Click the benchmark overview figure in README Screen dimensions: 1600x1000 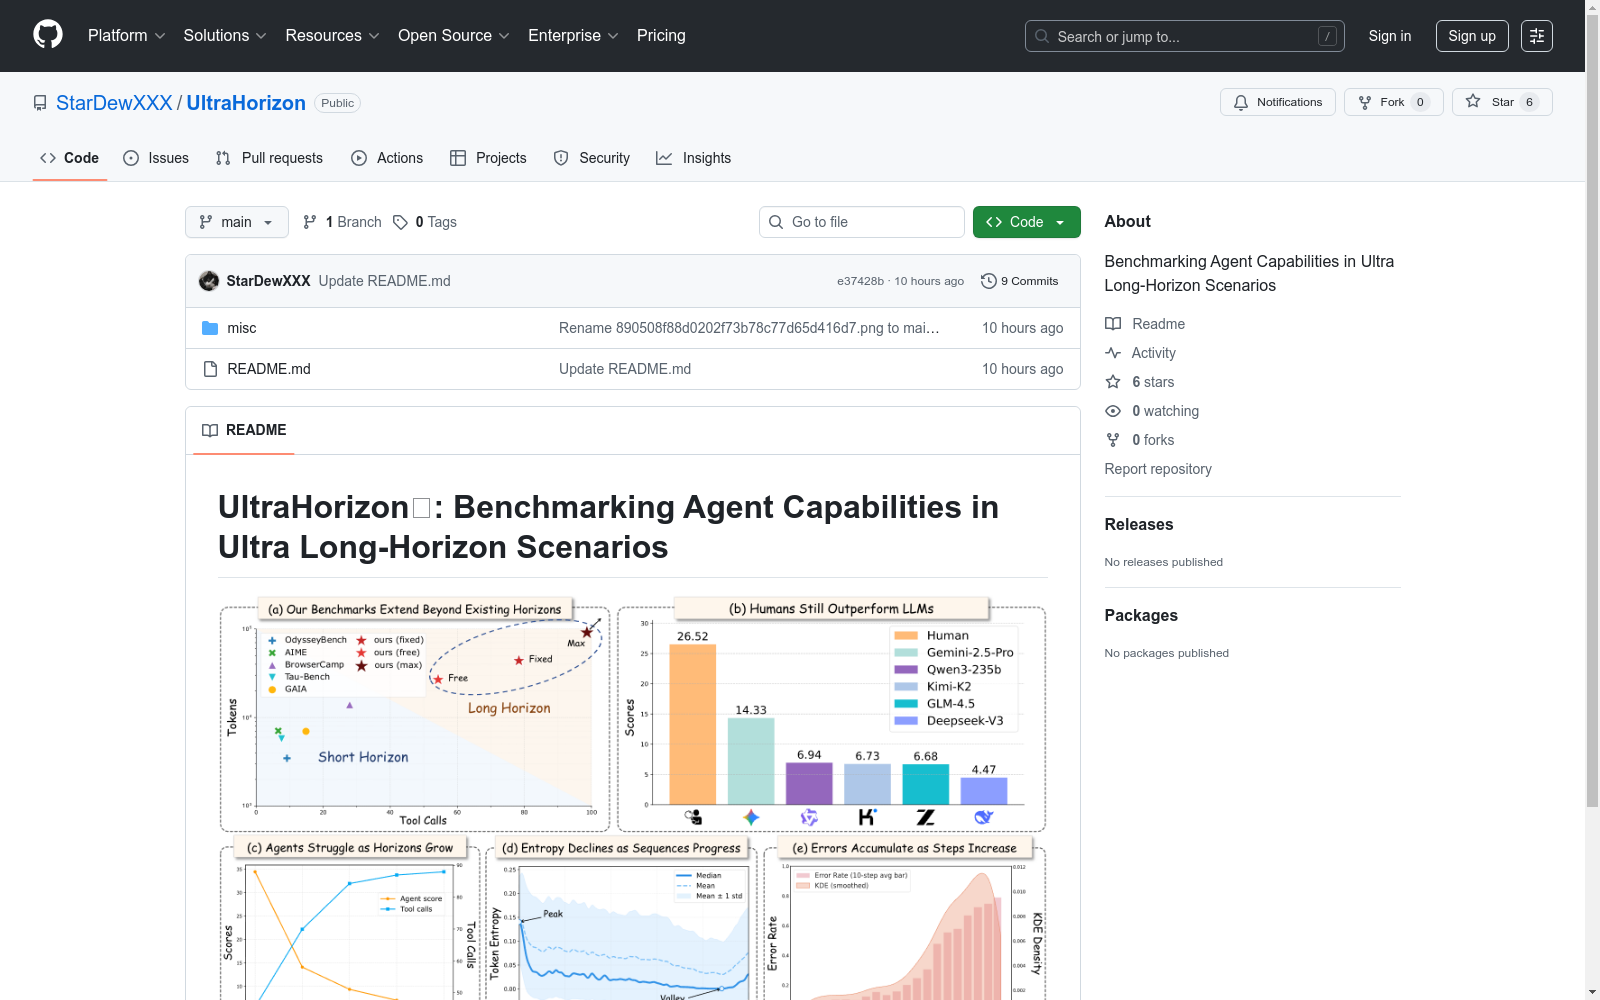coord(633,798)
